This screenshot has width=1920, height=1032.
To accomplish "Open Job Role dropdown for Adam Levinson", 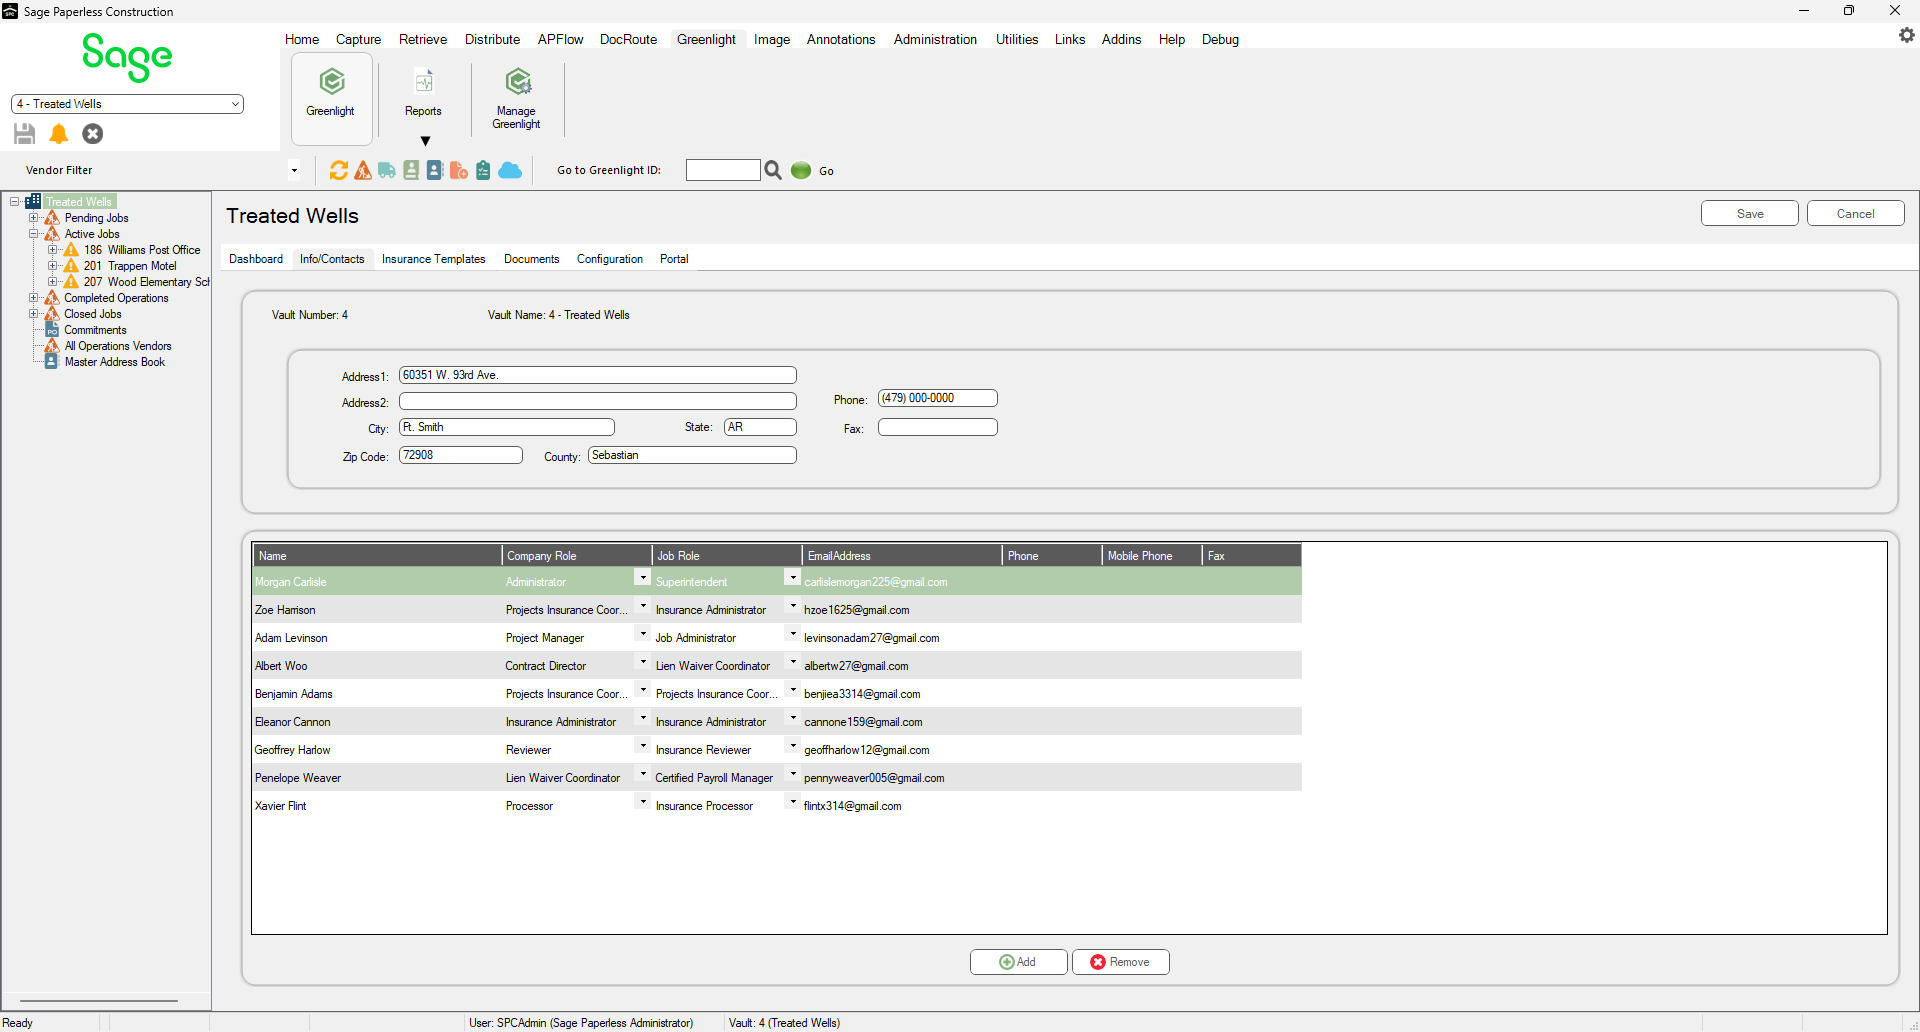I will click(x=793, y=633).
